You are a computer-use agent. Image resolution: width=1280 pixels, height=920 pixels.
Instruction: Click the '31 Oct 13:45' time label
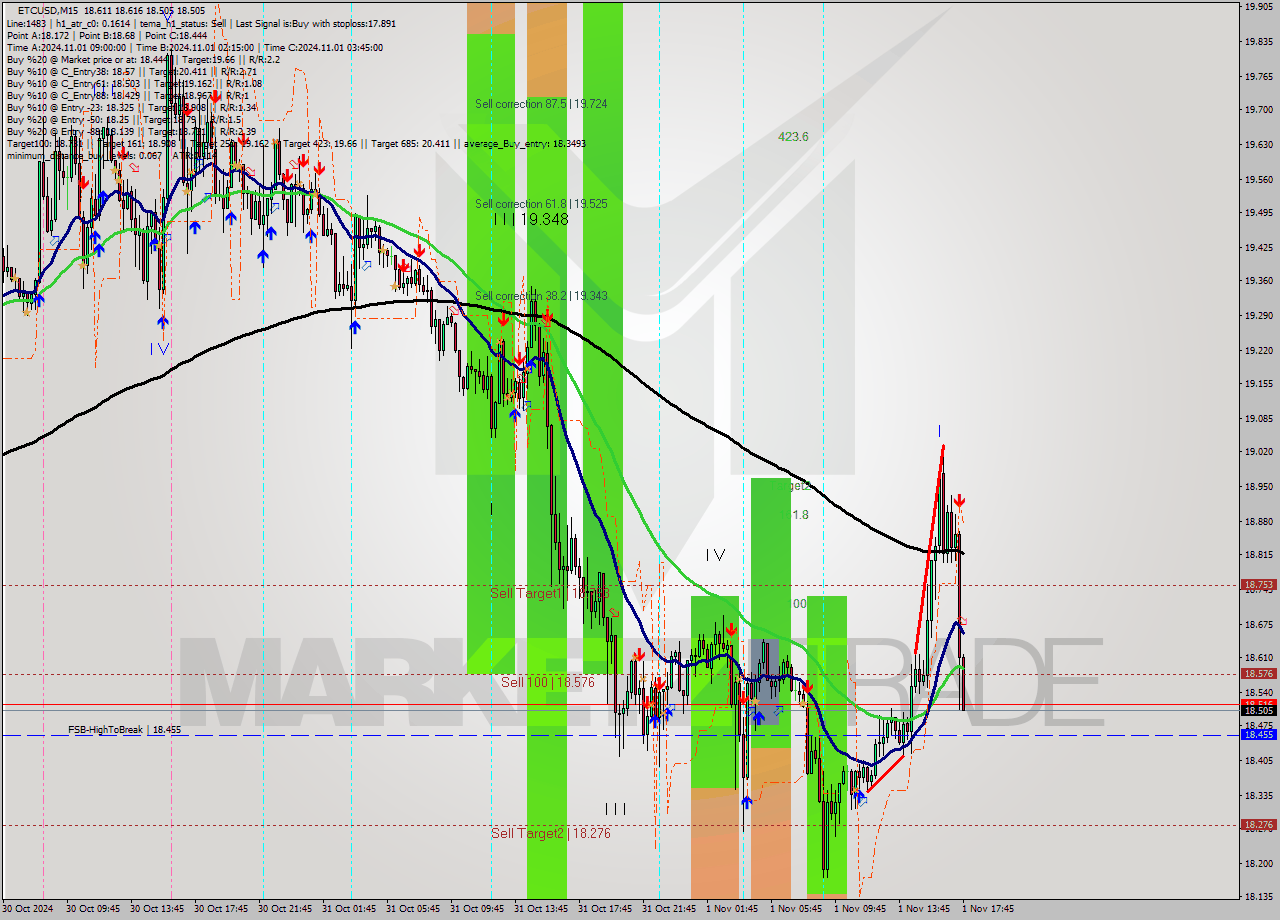click(x=543, y=909)
